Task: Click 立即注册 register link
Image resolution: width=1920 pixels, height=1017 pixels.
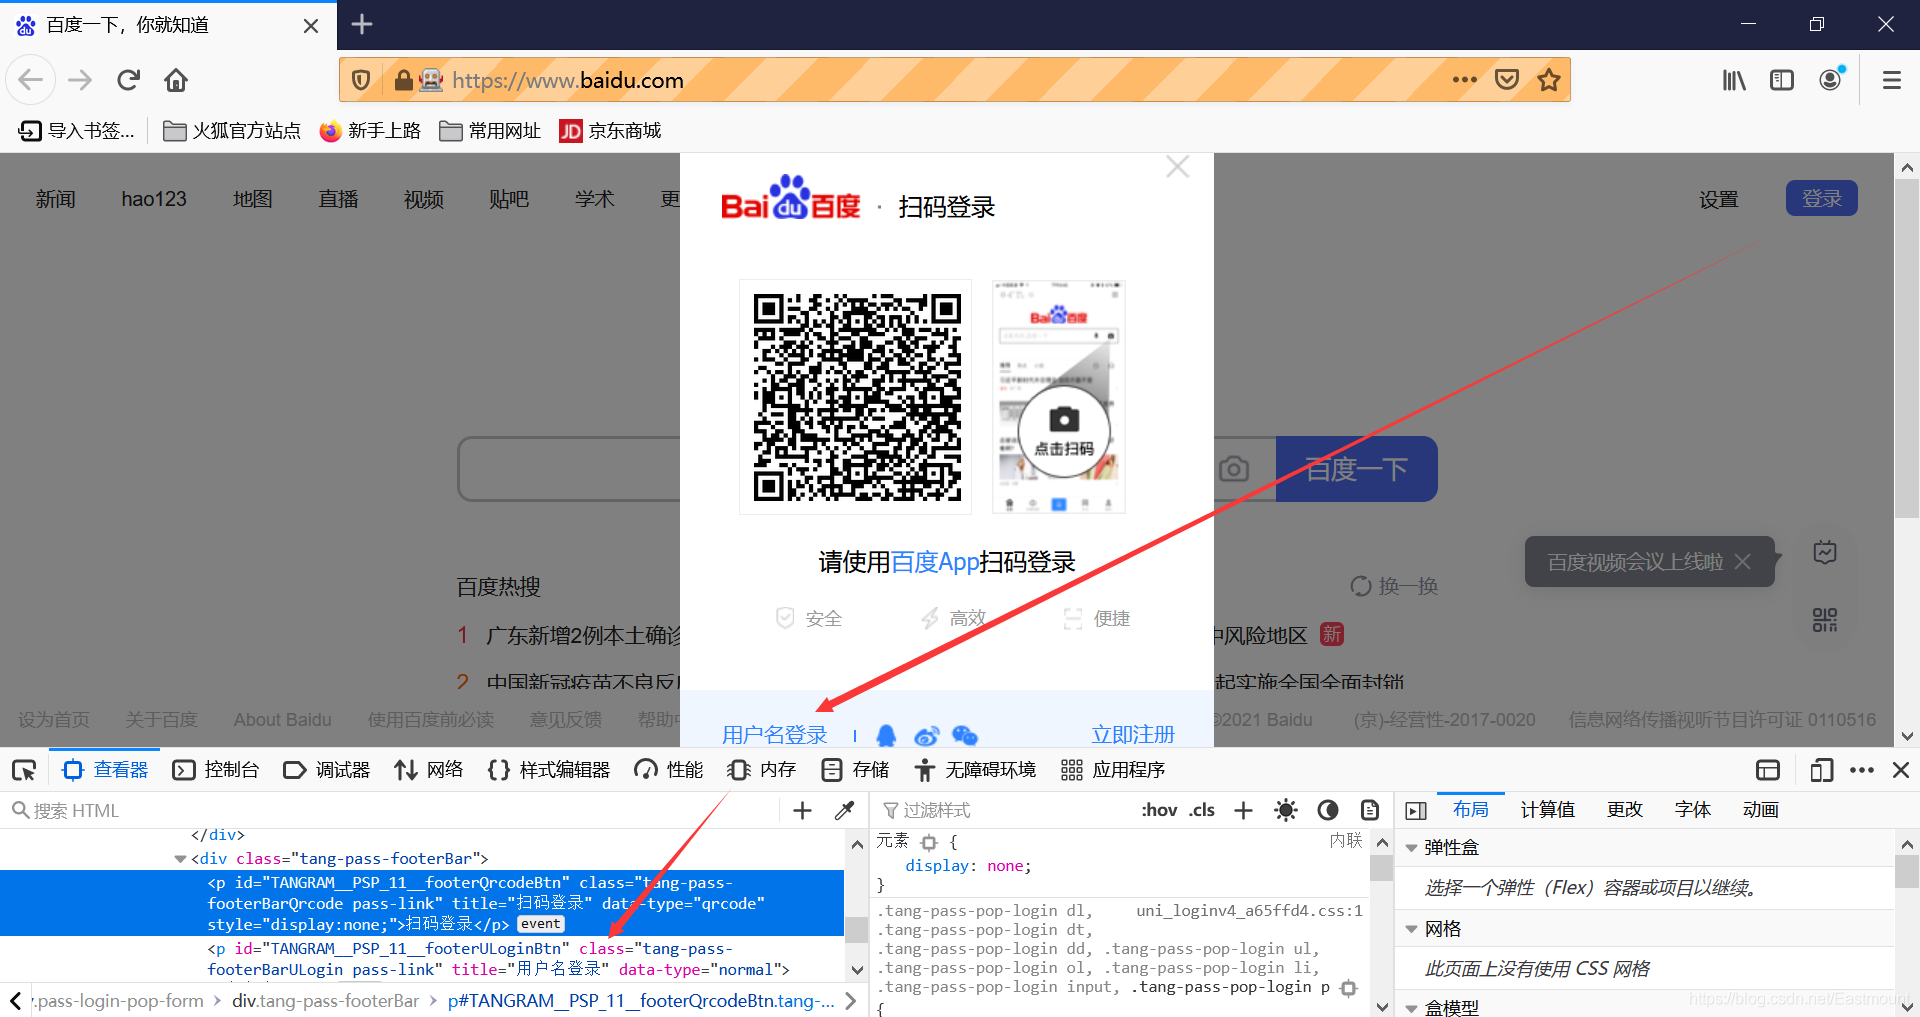Action: 1133,735
